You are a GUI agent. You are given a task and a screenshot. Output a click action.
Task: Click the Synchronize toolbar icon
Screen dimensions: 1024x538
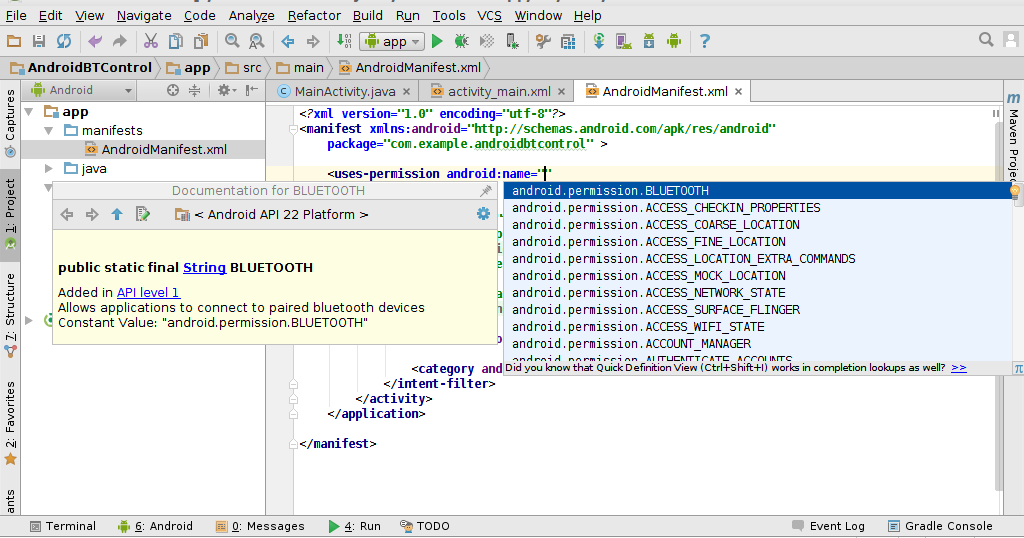[x=64, y=42]
